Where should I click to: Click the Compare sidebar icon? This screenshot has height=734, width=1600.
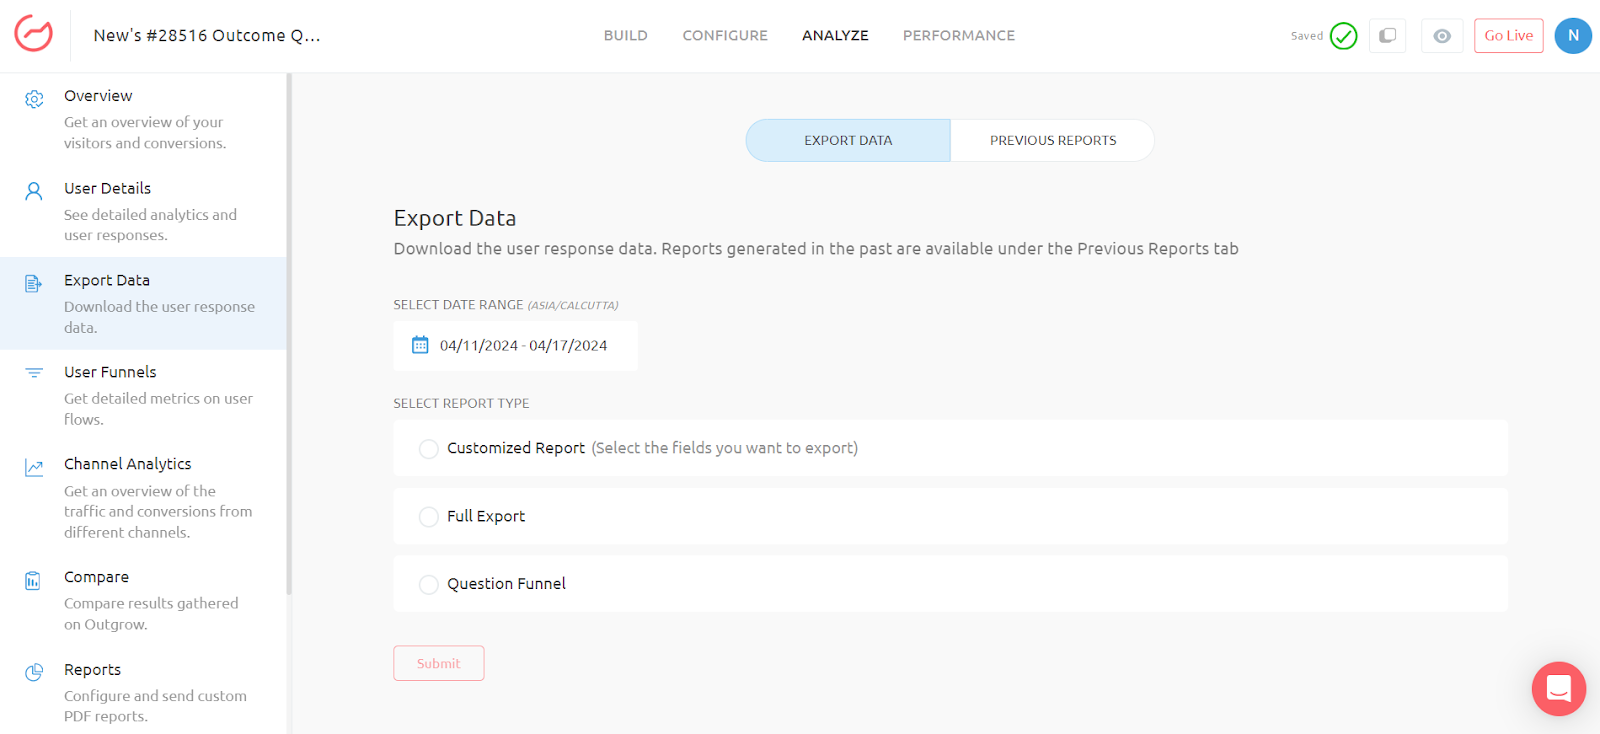33,580
